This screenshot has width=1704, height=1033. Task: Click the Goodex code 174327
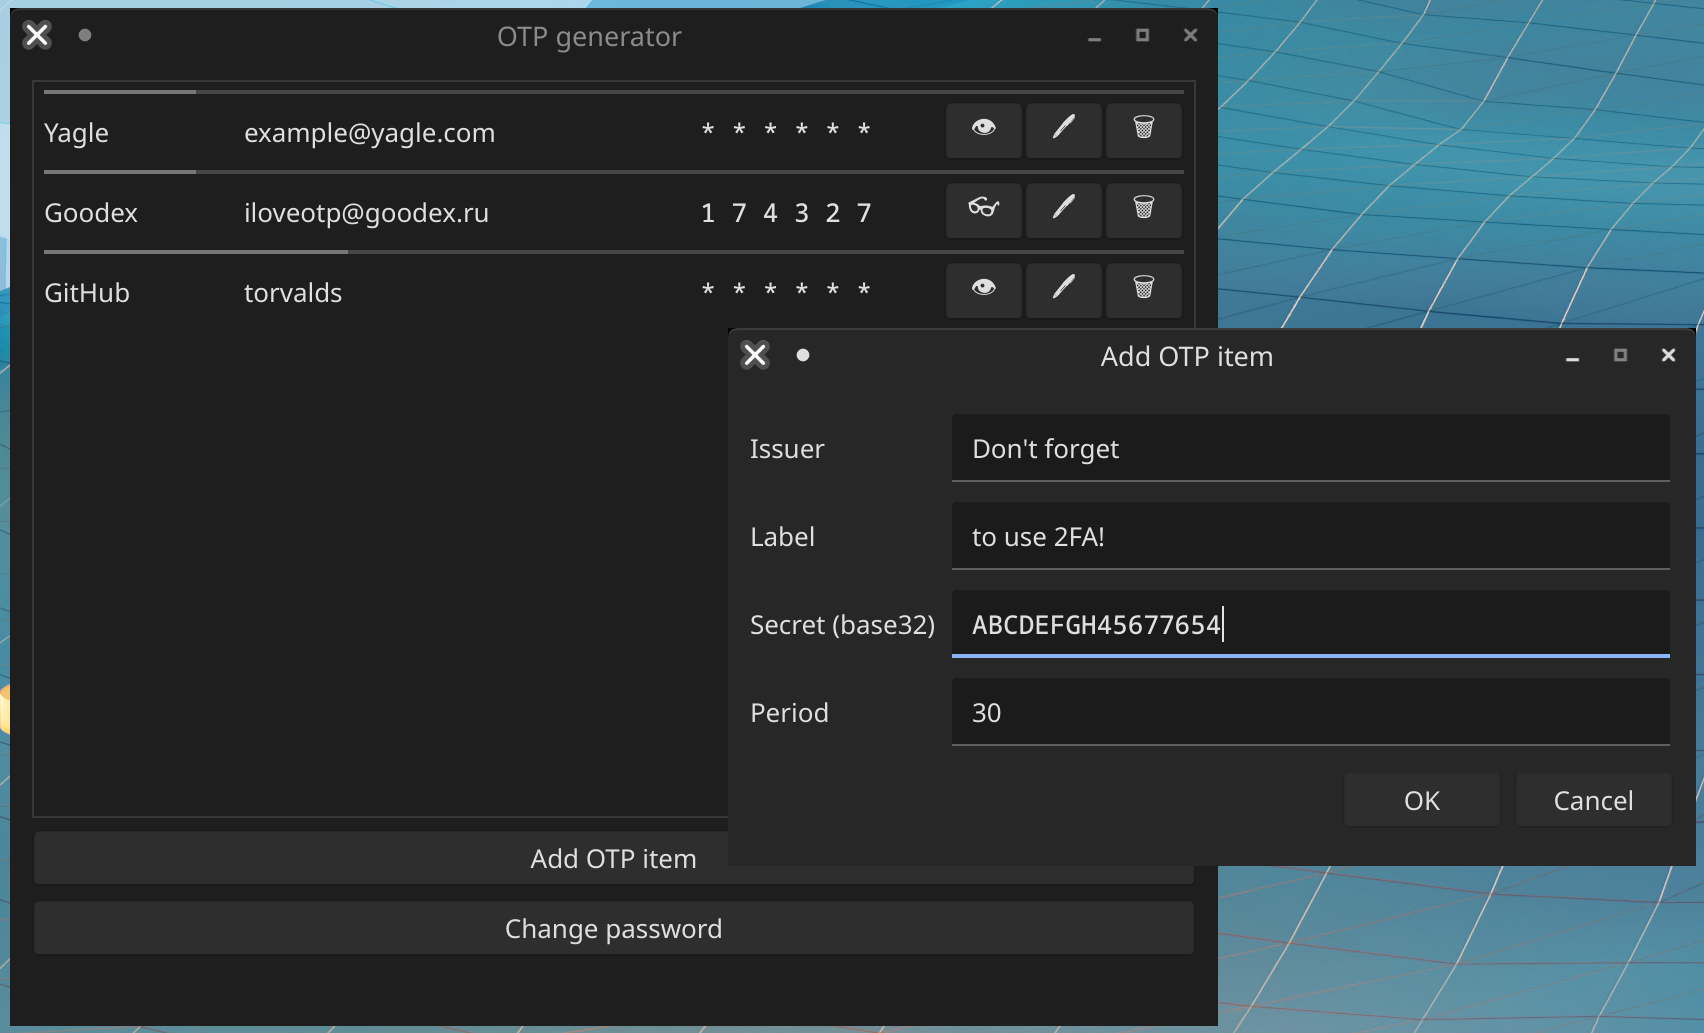786,213
